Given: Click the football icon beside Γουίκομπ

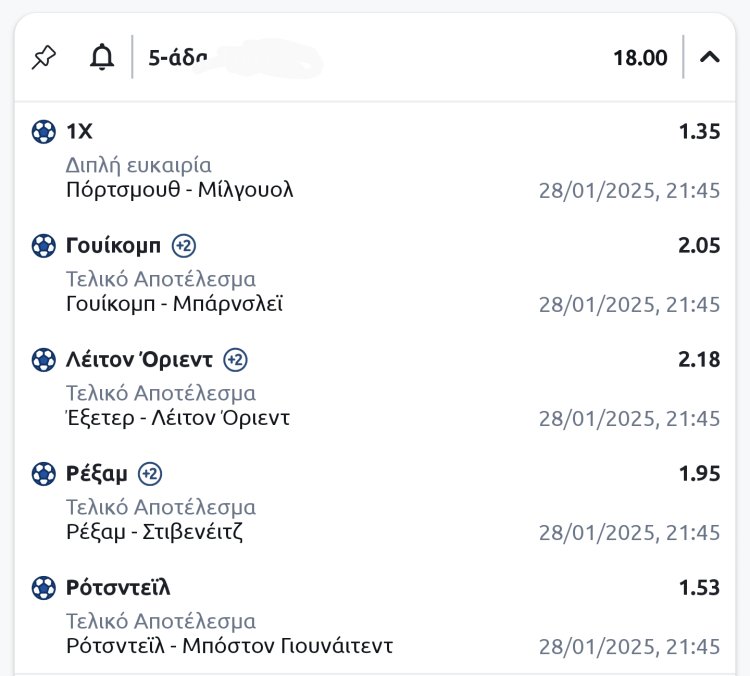Looking at the screenshot, I should [43, 245].
